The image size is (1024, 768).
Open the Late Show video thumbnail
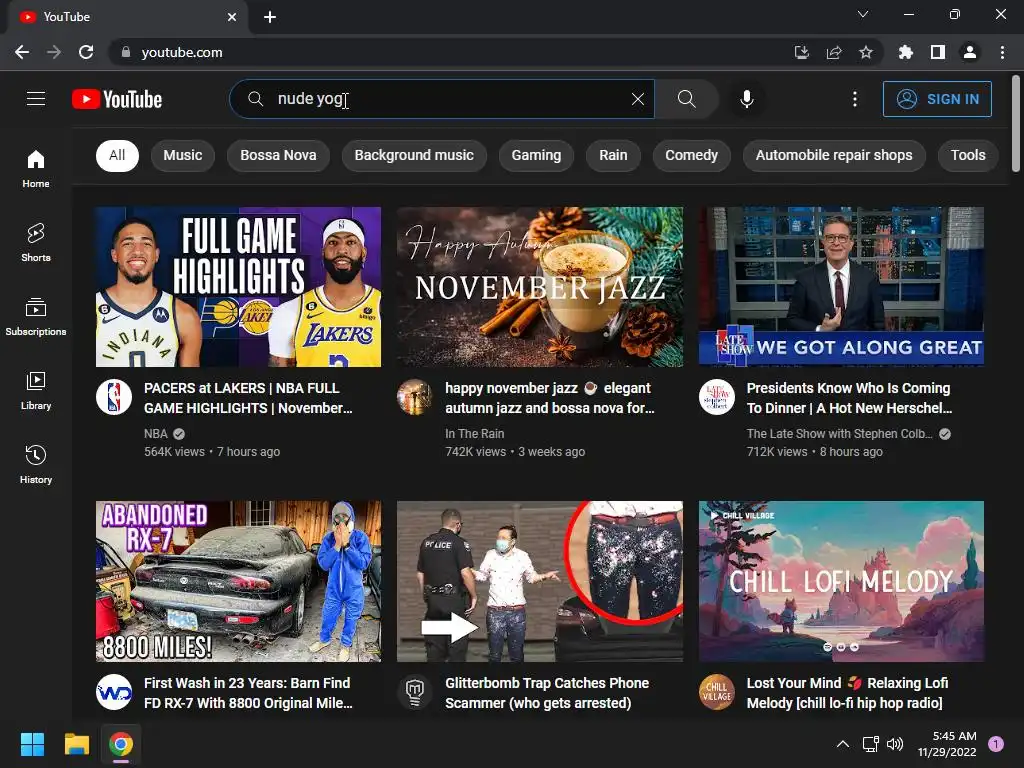coord(841,287)
